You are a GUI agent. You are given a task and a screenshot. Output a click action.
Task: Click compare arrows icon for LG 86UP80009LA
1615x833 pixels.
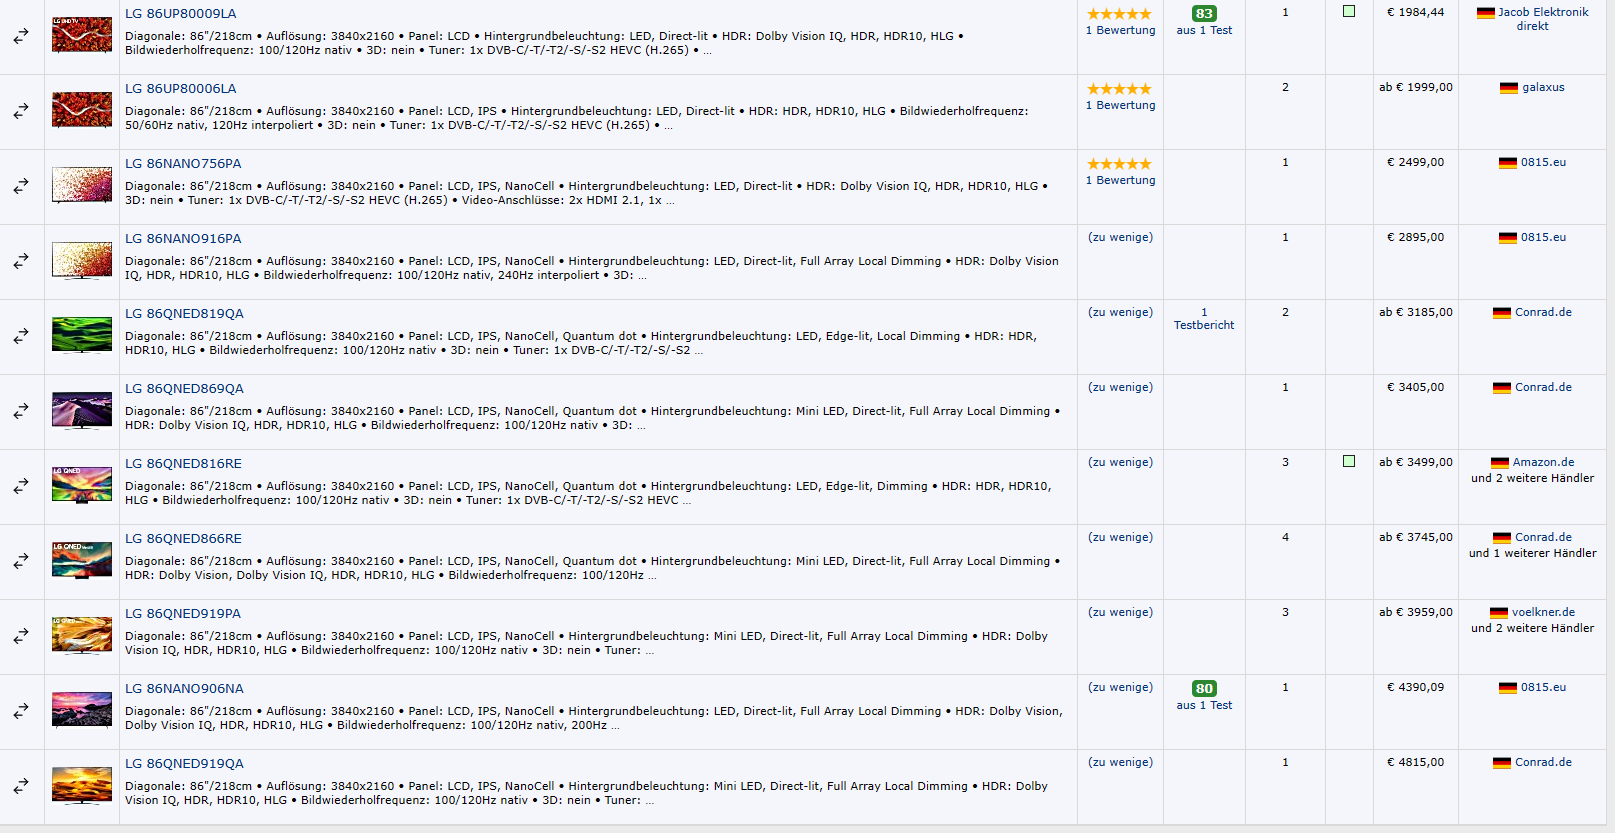click(x=21, y=36)
